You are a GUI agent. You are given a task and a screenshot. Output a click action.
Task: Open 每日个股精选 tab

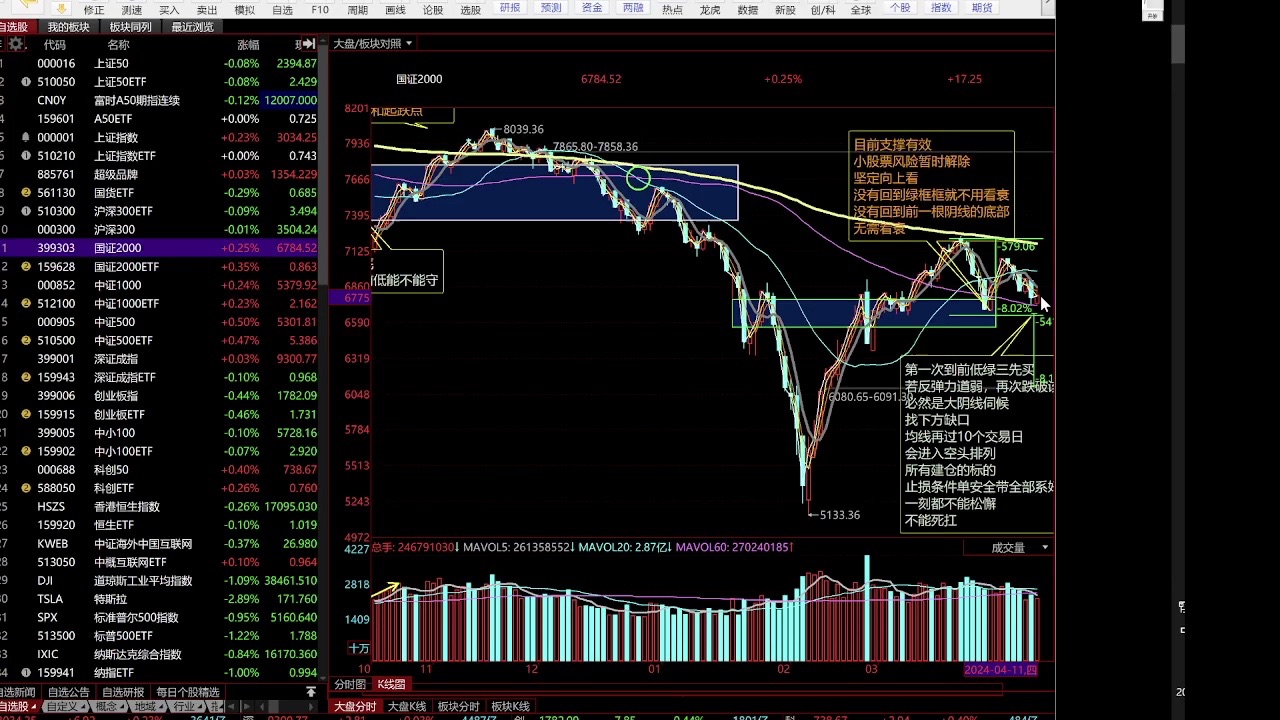click(188, 692)
